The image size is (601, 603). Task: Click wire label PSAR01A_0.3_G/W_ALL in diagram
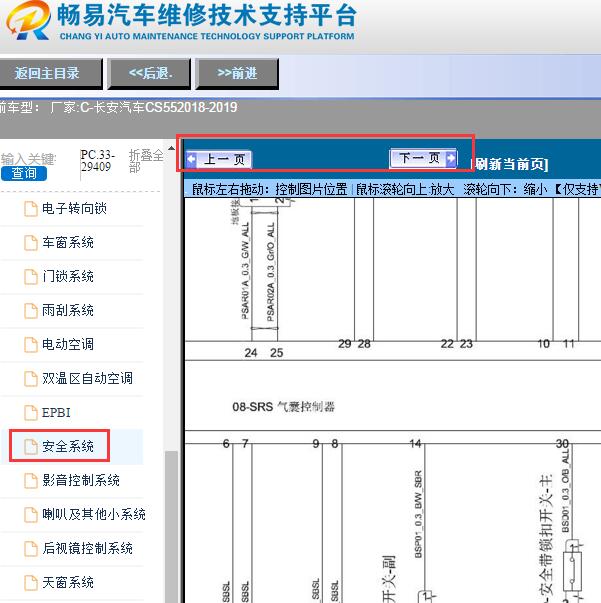[x=245, y=271]
